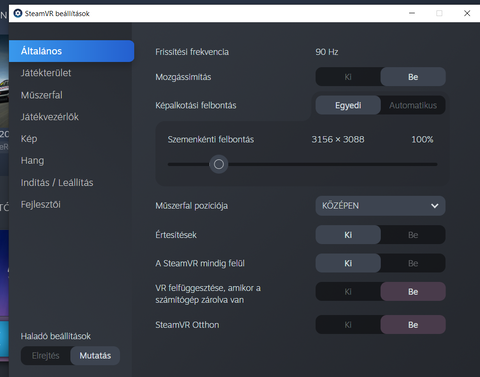Select Egyedi for Képalkotási felbontás
This screenshot has height=377, width=480.
coord(348,105)
